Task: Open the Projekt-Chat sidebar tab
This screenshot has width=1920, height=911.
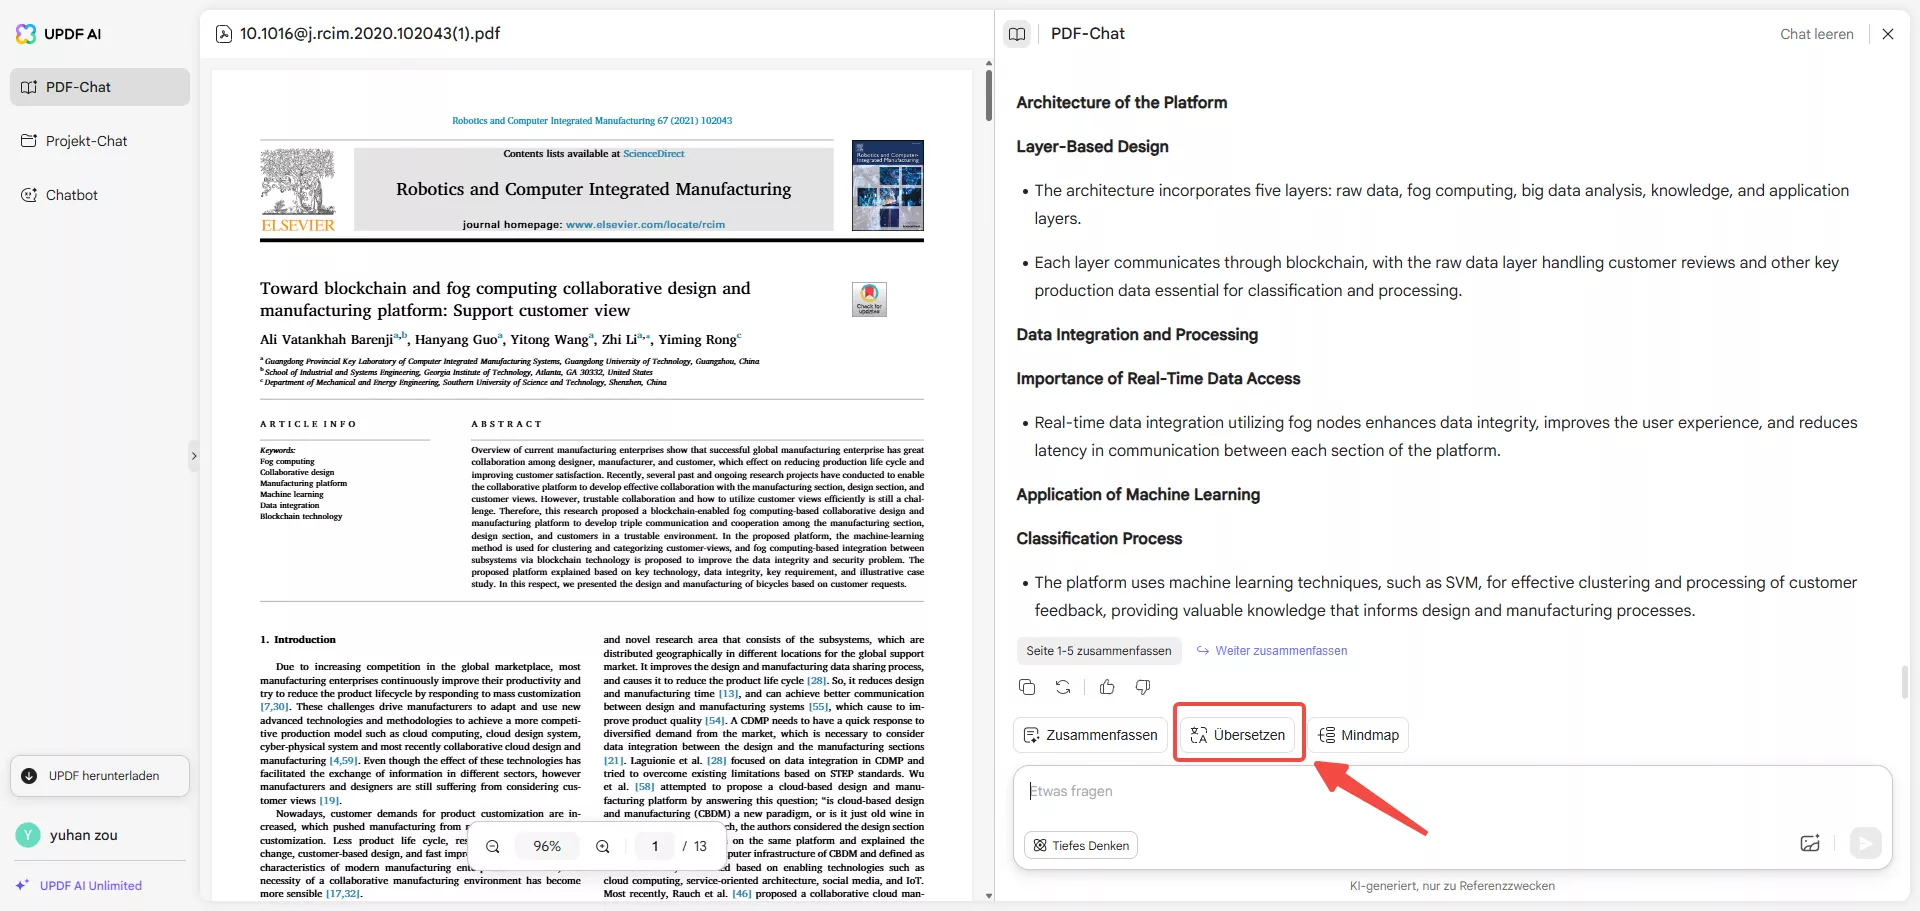Action: [100, 141]
